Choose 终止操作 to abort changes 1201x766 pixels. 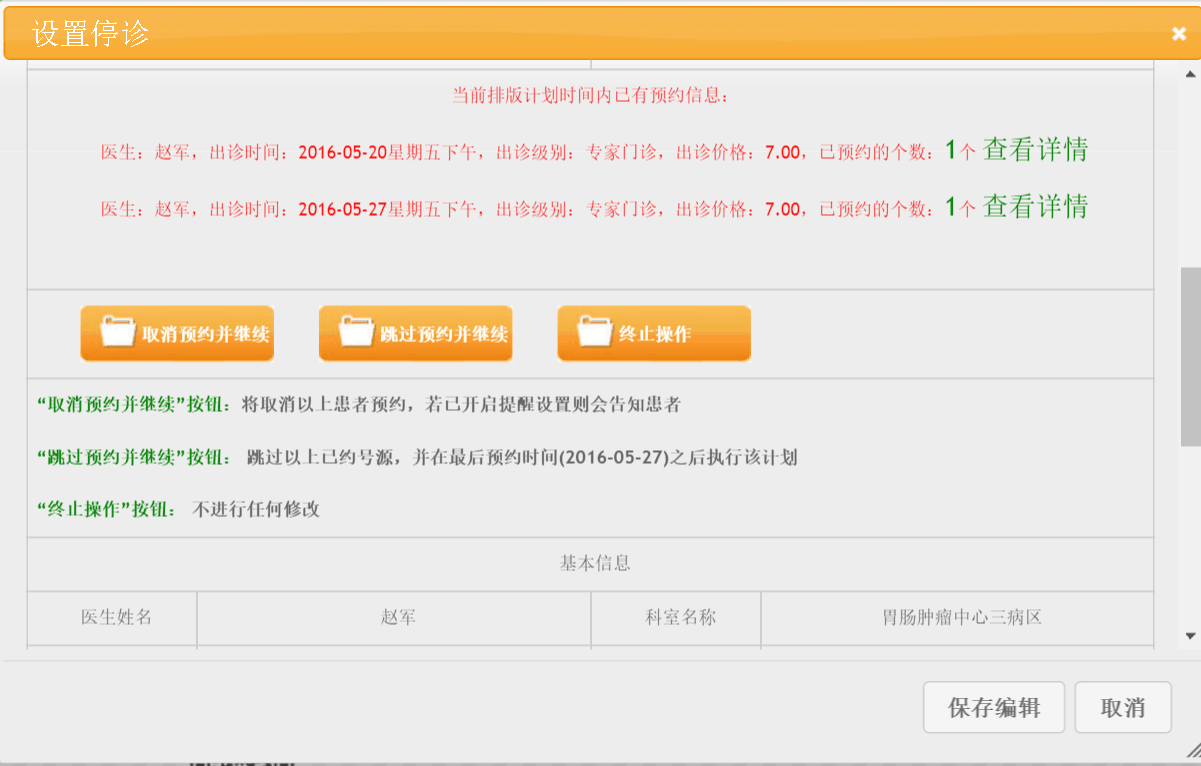[x=654, y=333]
